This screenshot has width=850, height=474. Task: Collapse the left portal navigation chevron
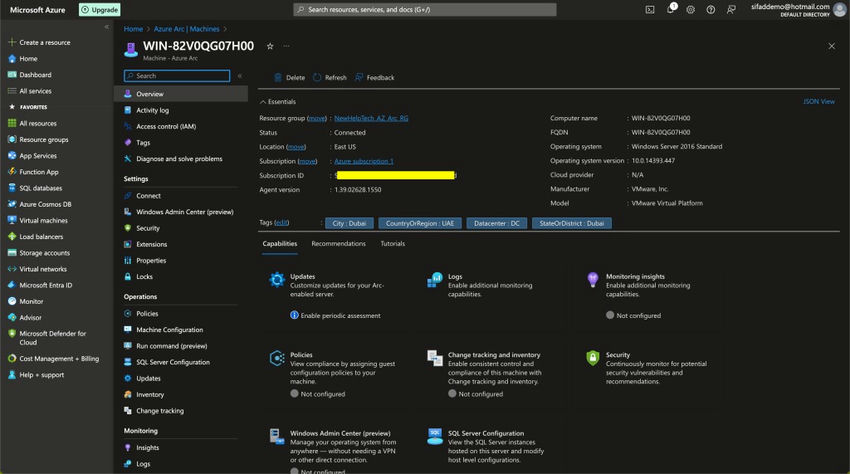107,27
